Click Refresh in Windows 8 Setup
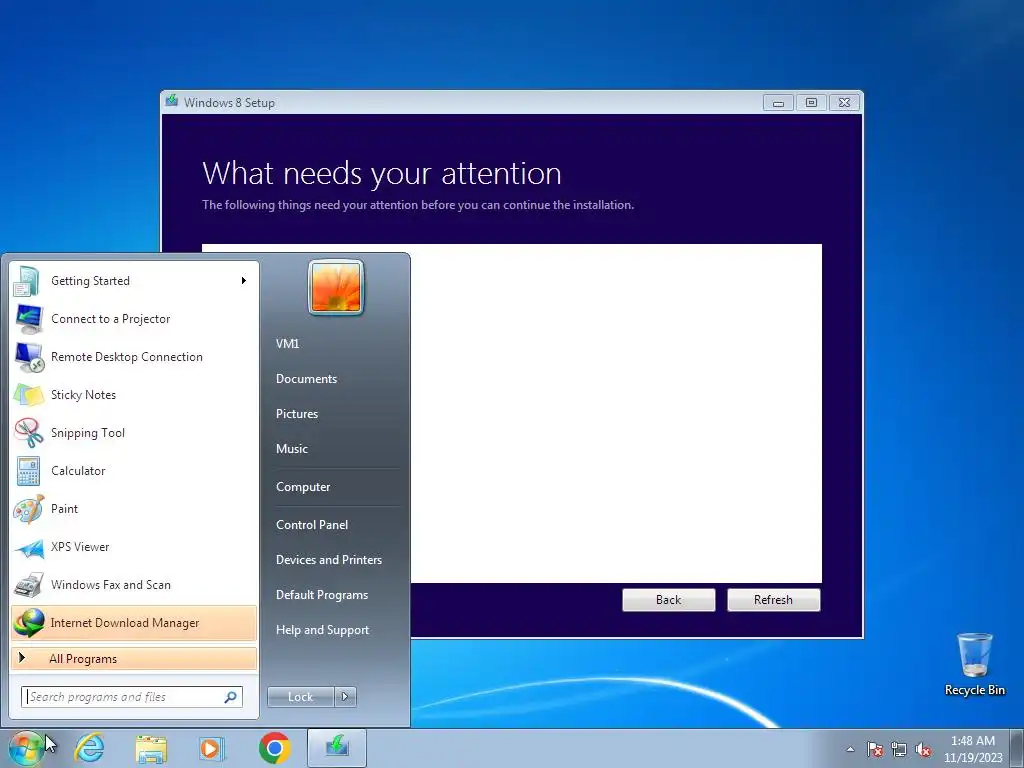Image resolution: width=1024 pixels, height=768 pixels. tap(774, 600)
